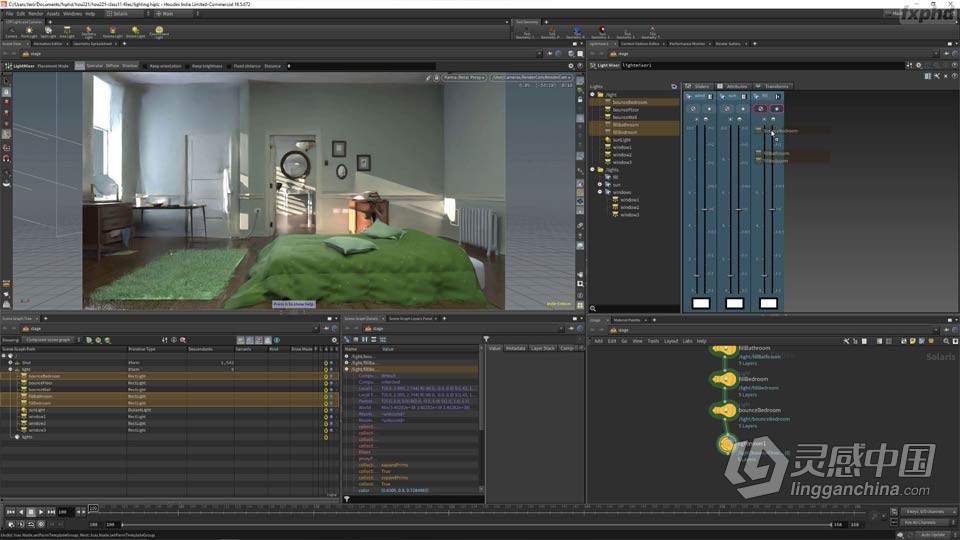Viewport: 960px width, 540px height.
Task: Select the window2 row in Scene Graph Tree
Action: pyautogui.click(x=170, y=423)
